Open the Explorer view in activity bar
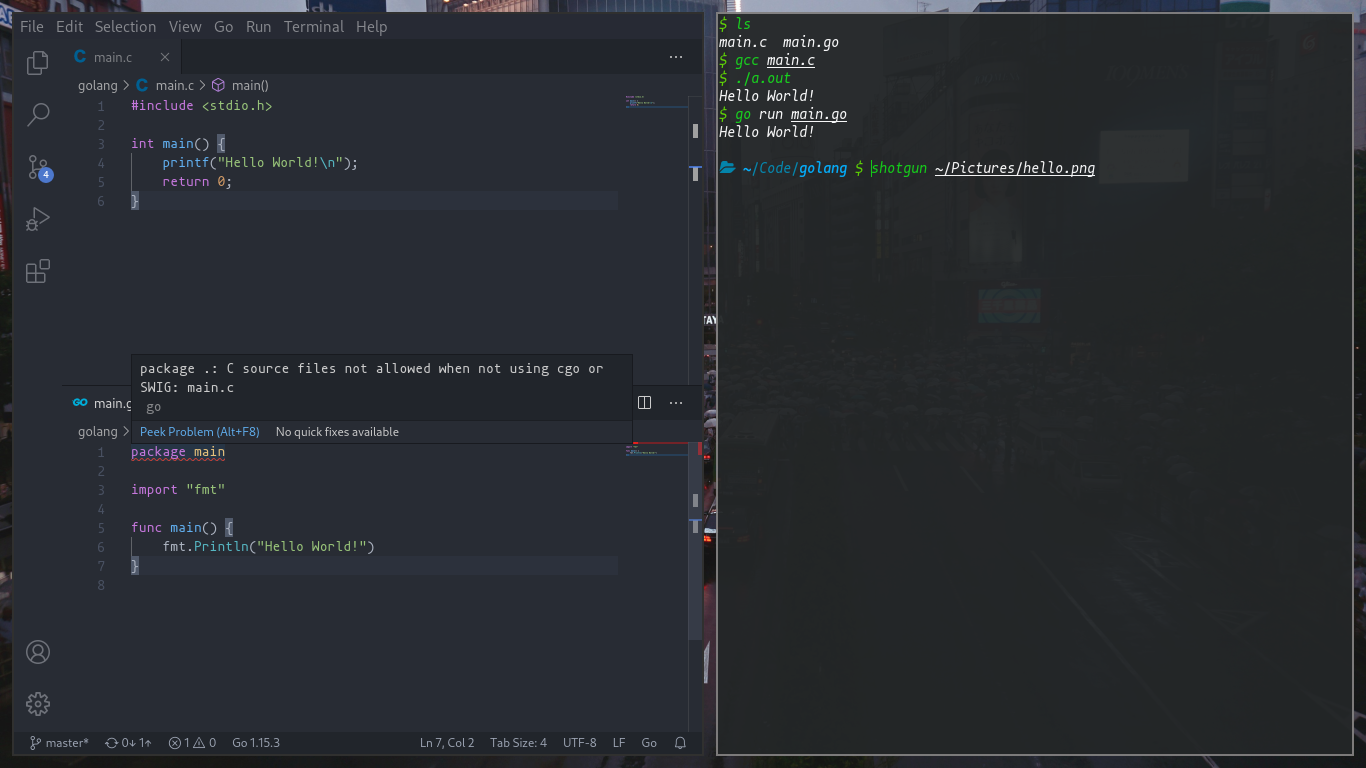Viewport: 1366px width, 768px height. tap(38, 63)
